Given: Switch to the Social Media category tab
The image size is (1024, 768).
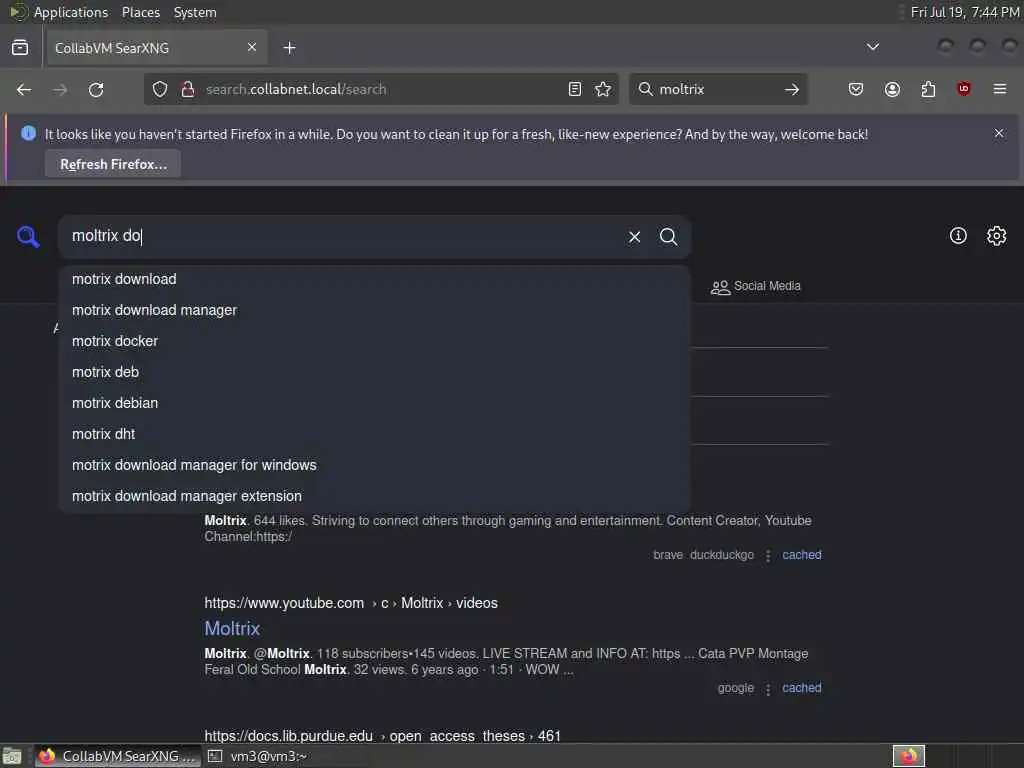Looking at the screenshot, I should tap(756, 286).
